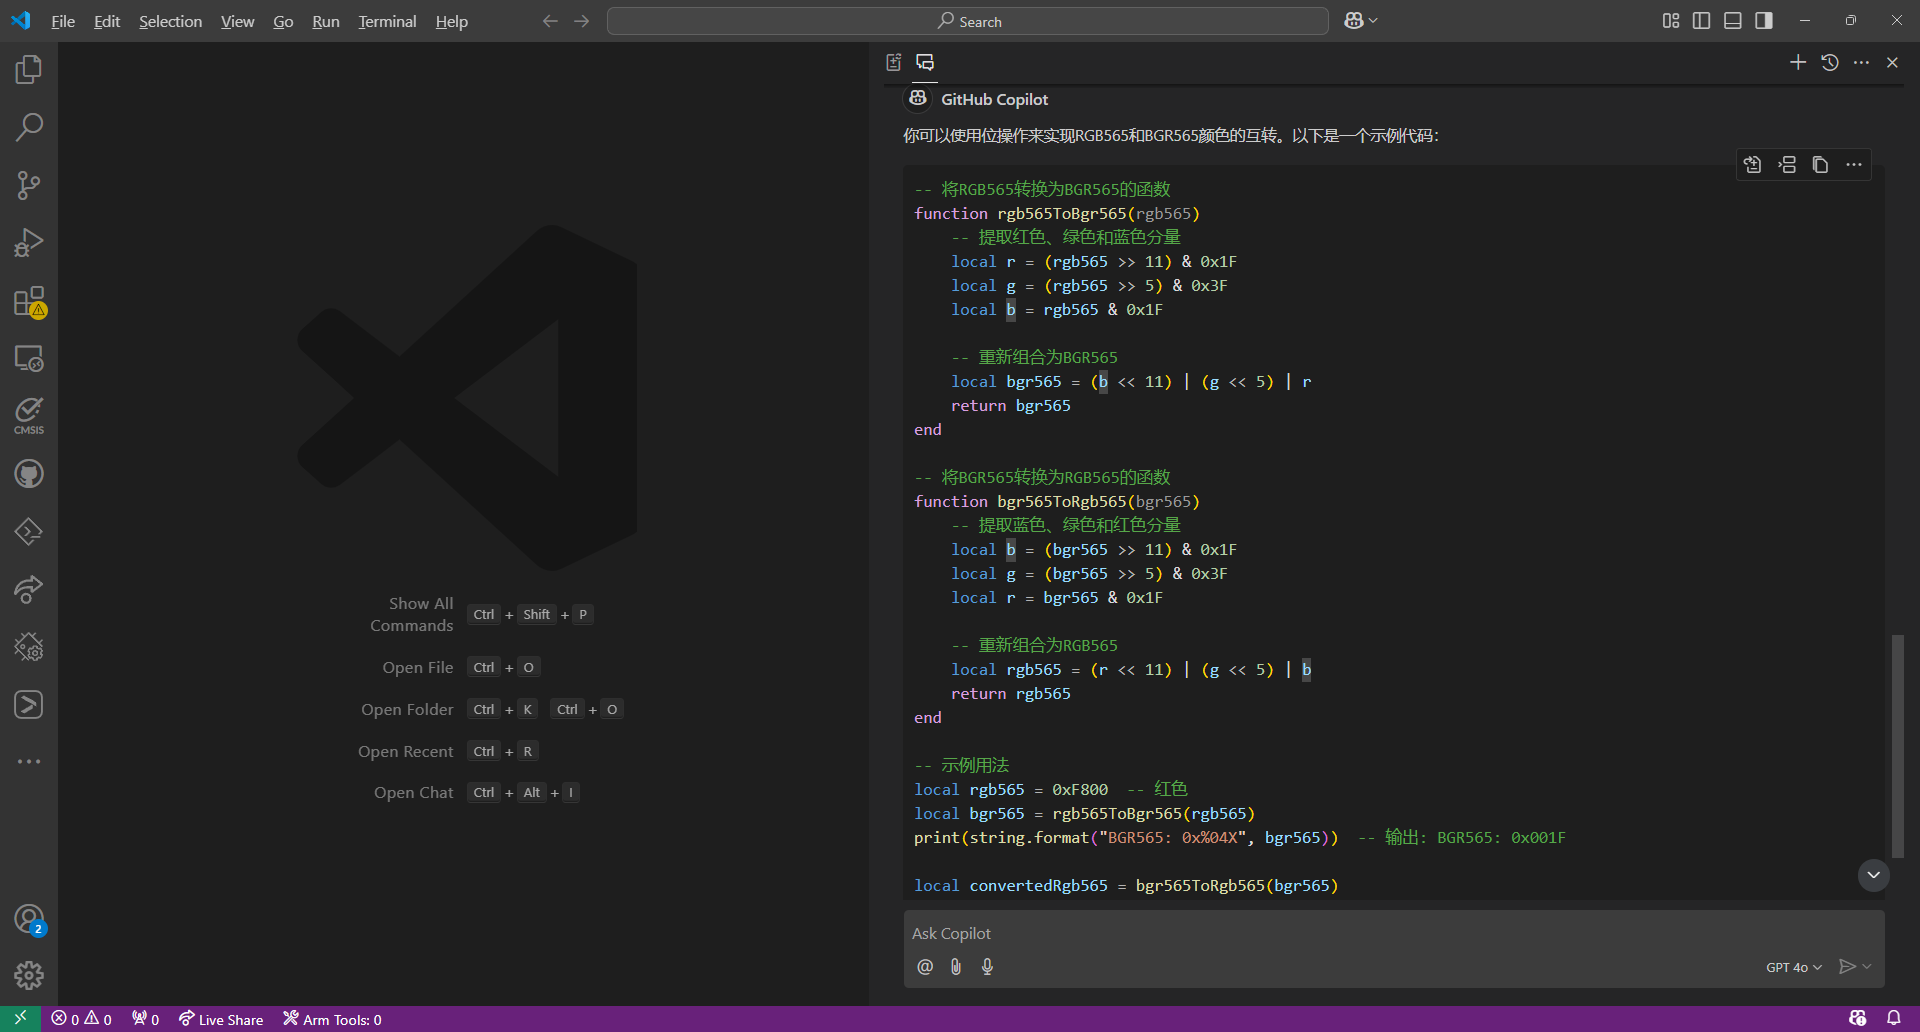Open the View menu
This screenshot has height=1032, width=1920.
tap(237, 21)
